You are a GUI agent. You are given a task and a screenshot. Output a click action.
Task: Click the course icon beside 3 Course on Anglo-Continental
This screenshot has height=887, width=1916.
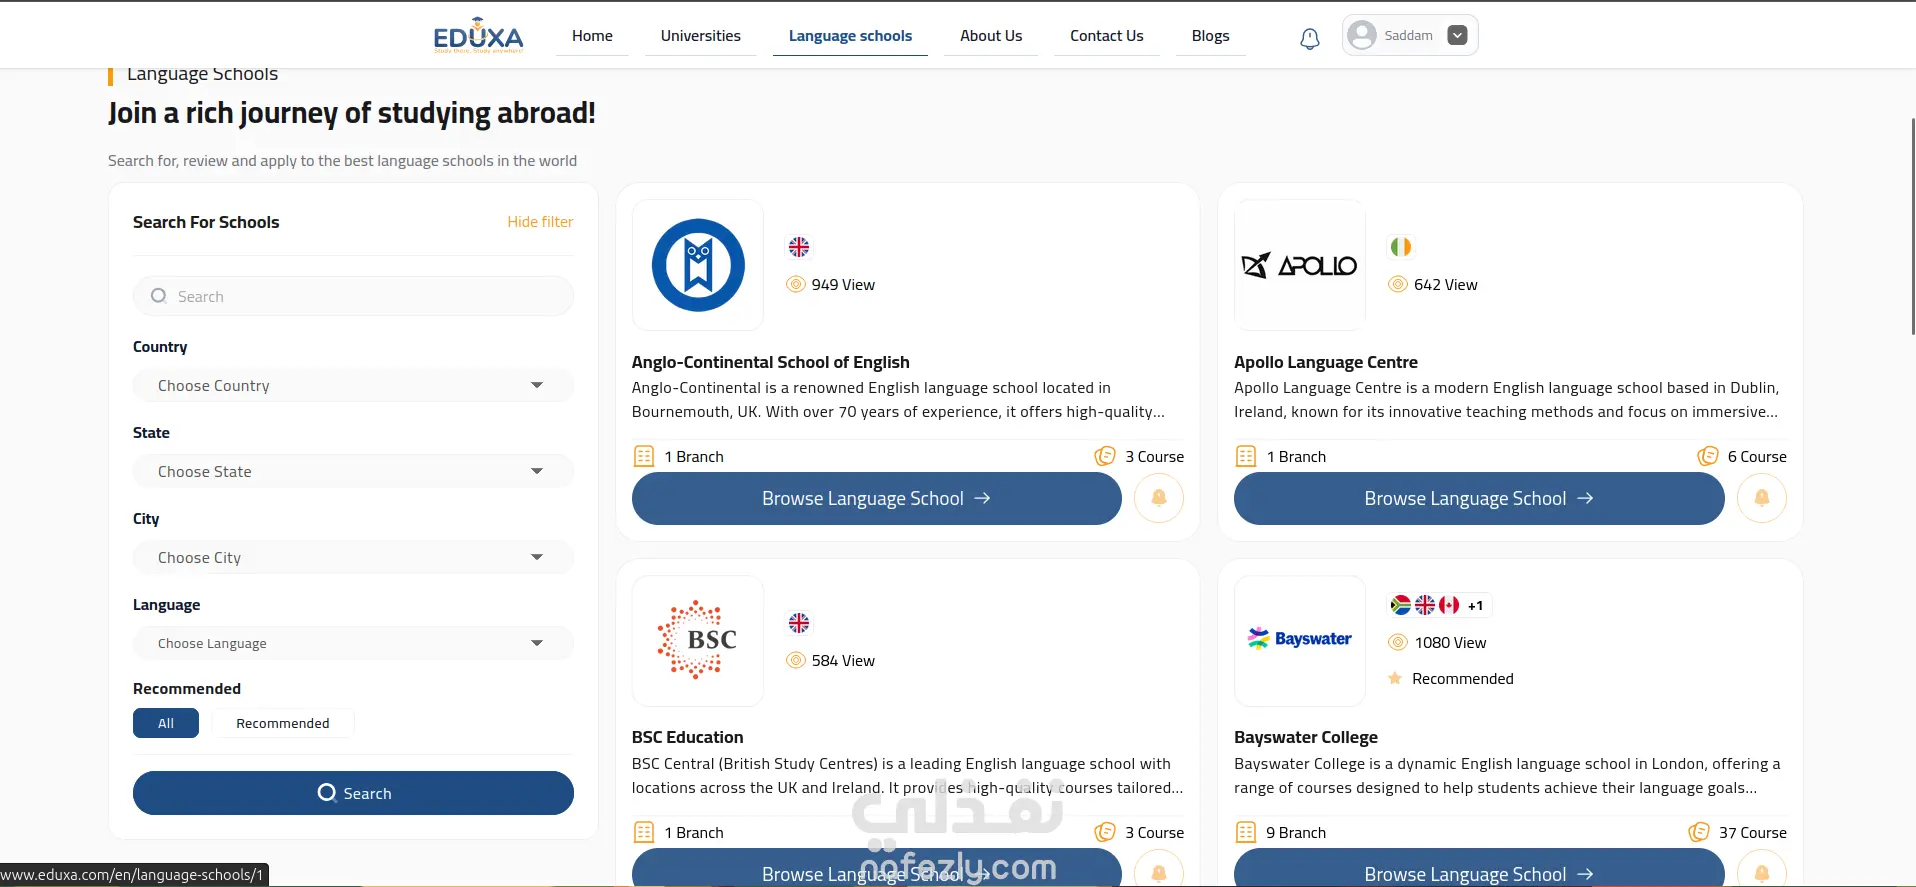pyautogui.click(x=1105, y=456)
